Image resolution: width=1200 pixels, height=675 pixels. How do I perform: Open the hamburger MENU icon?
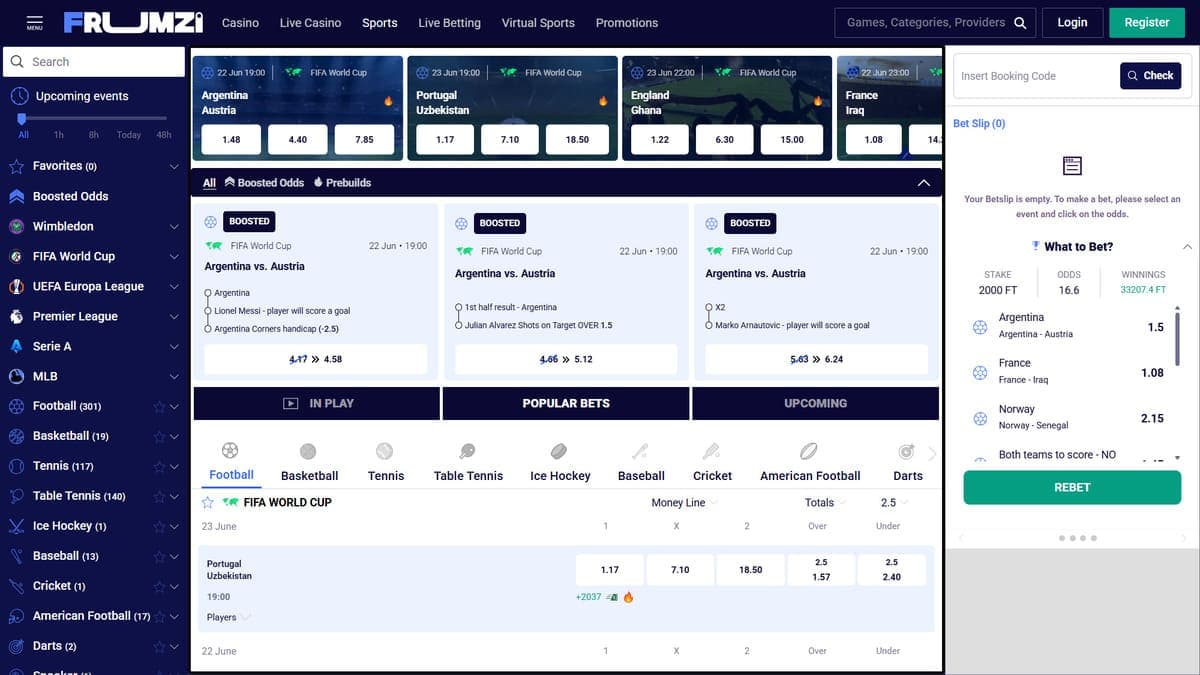(x=35, y=21)
